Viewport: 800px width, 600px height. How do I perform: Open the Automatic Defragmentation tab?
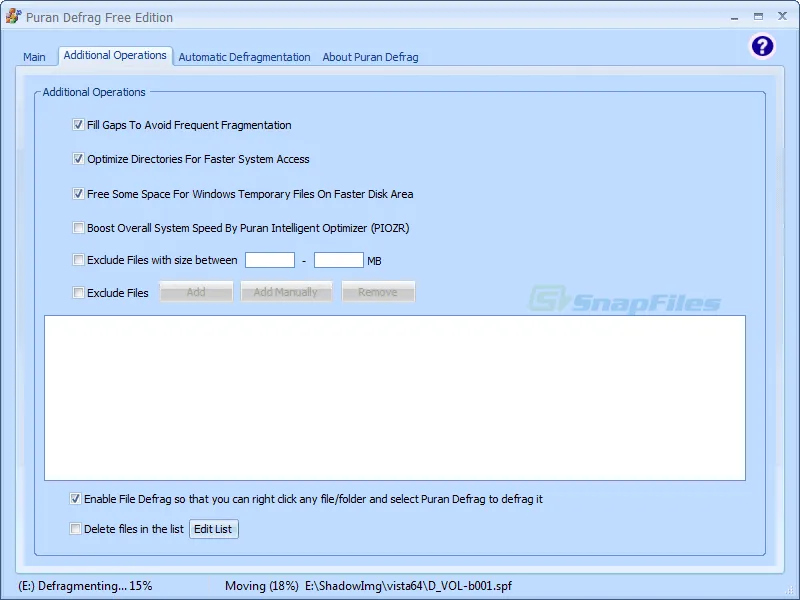[244, 57]
